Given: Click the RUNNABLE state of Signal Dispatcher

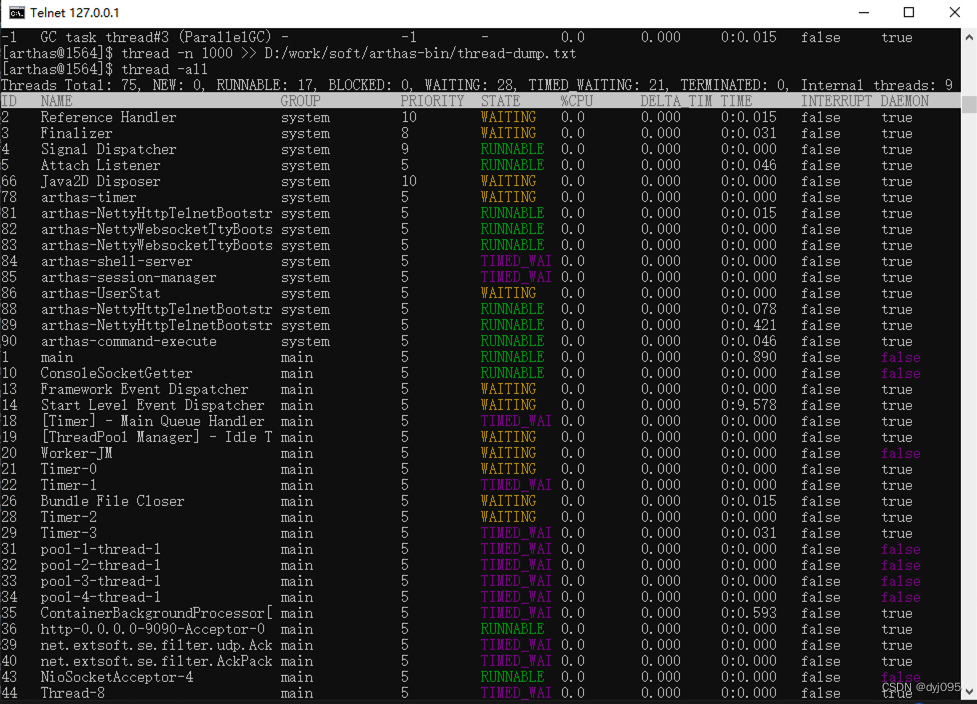Looking at the screenshot, I should pos(512,150).
